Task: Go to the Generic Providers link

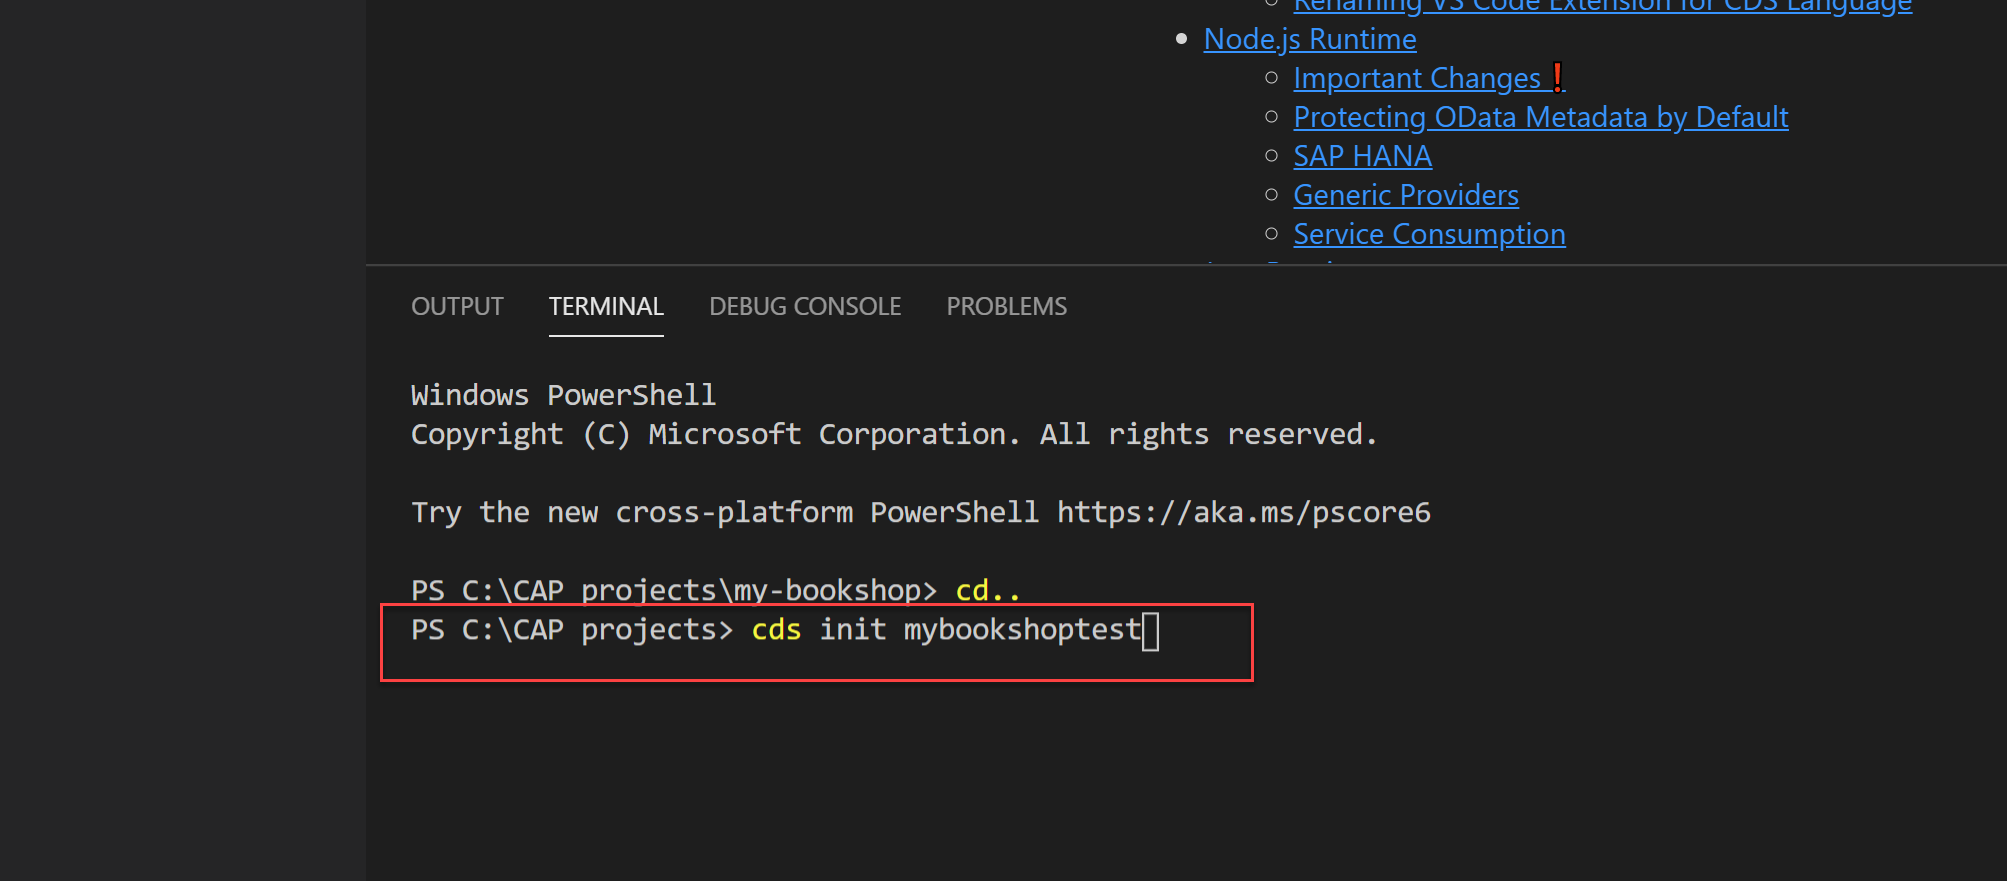Action: [x=1405, y=195]
